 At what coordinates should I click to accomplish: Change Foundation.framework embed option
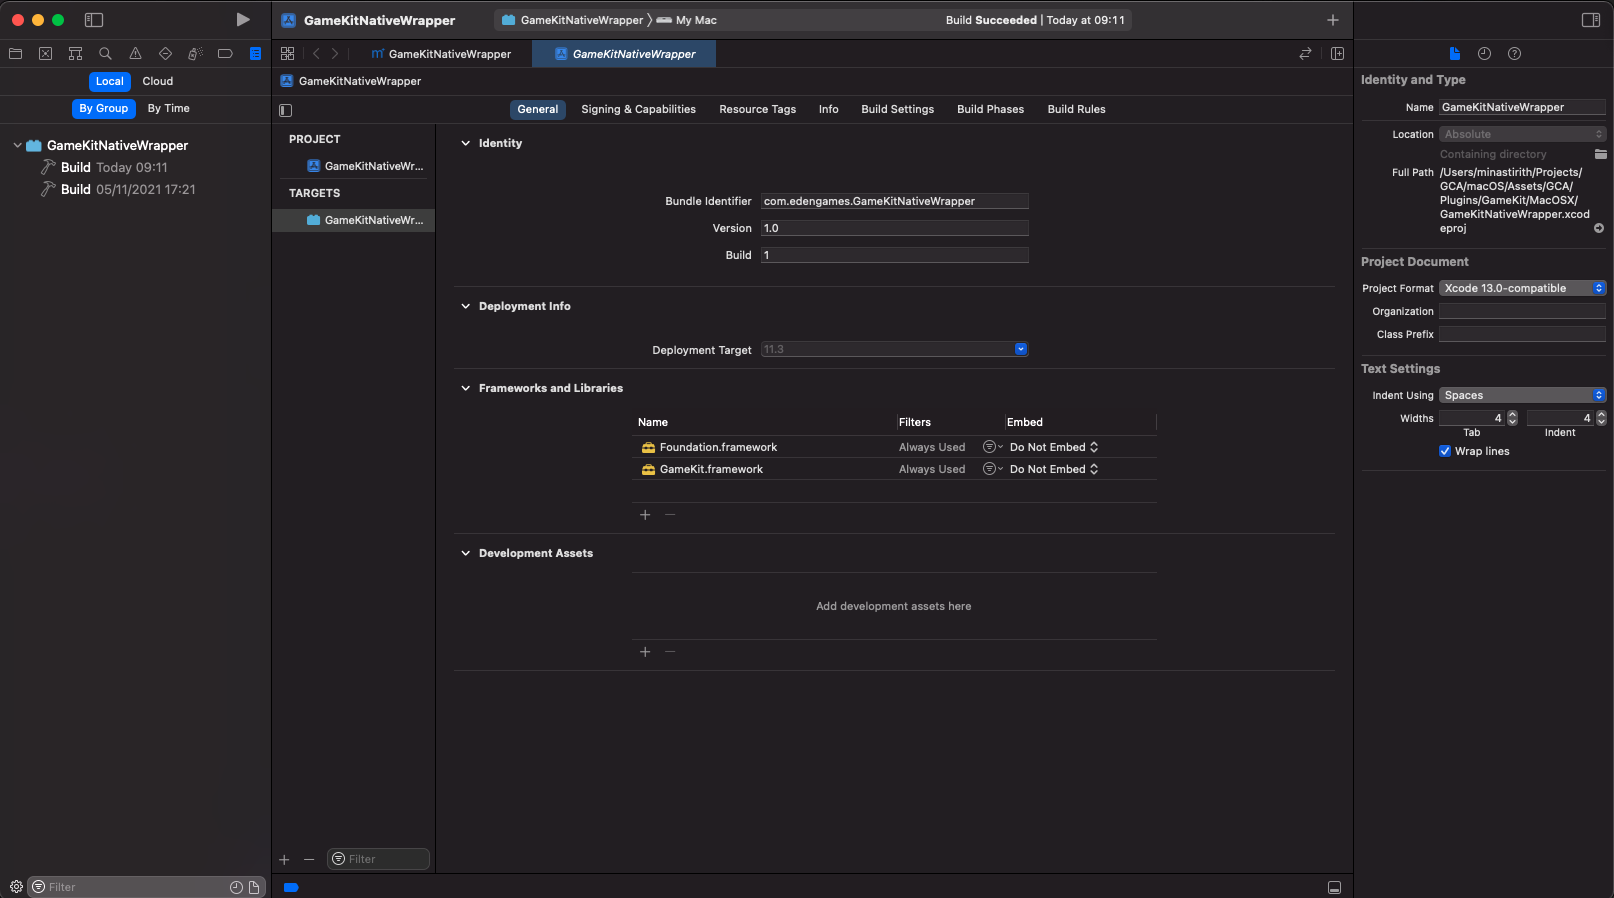pyautogui.click(x=1054, y=448)
